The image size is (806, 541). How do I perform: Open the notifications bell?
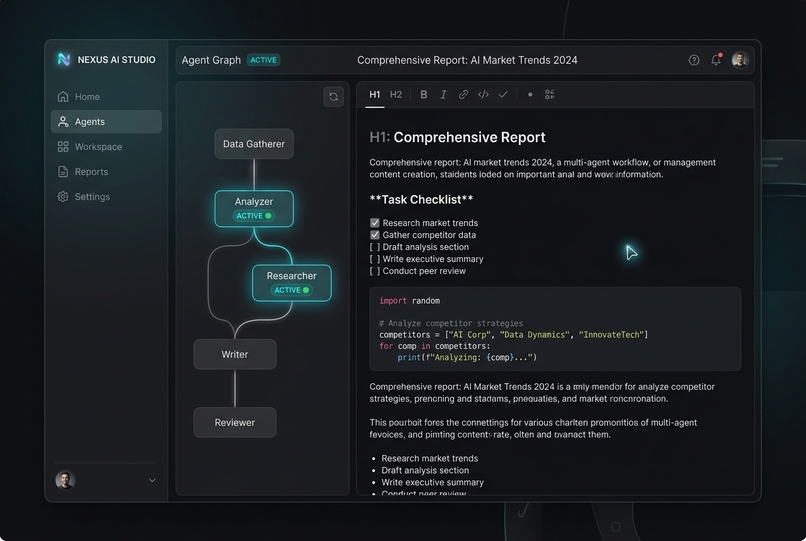point(716,60)
